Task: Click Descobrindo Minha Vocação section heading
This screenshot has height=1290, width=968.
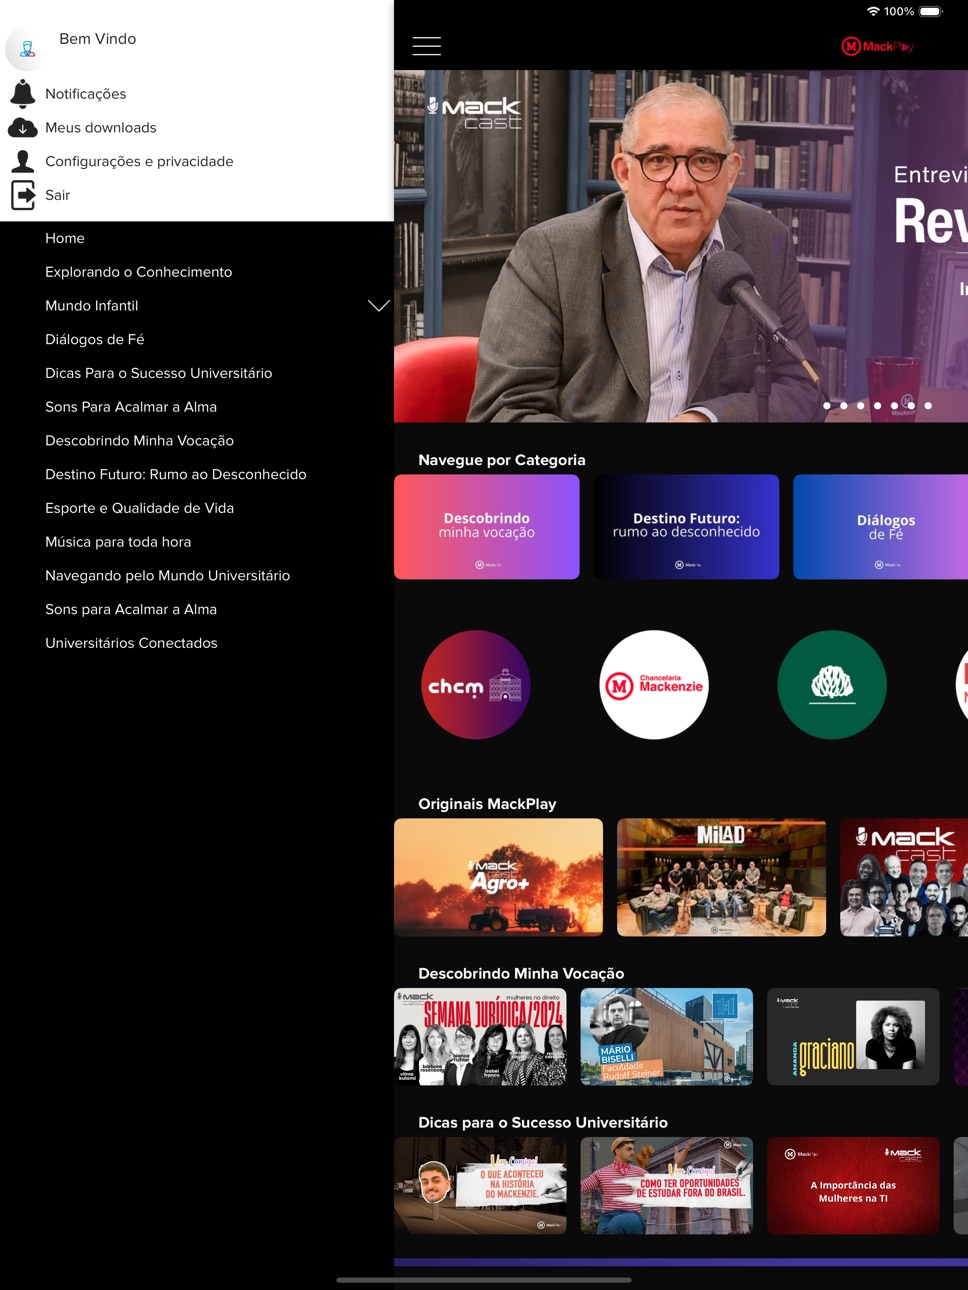Action: (521, 974)
